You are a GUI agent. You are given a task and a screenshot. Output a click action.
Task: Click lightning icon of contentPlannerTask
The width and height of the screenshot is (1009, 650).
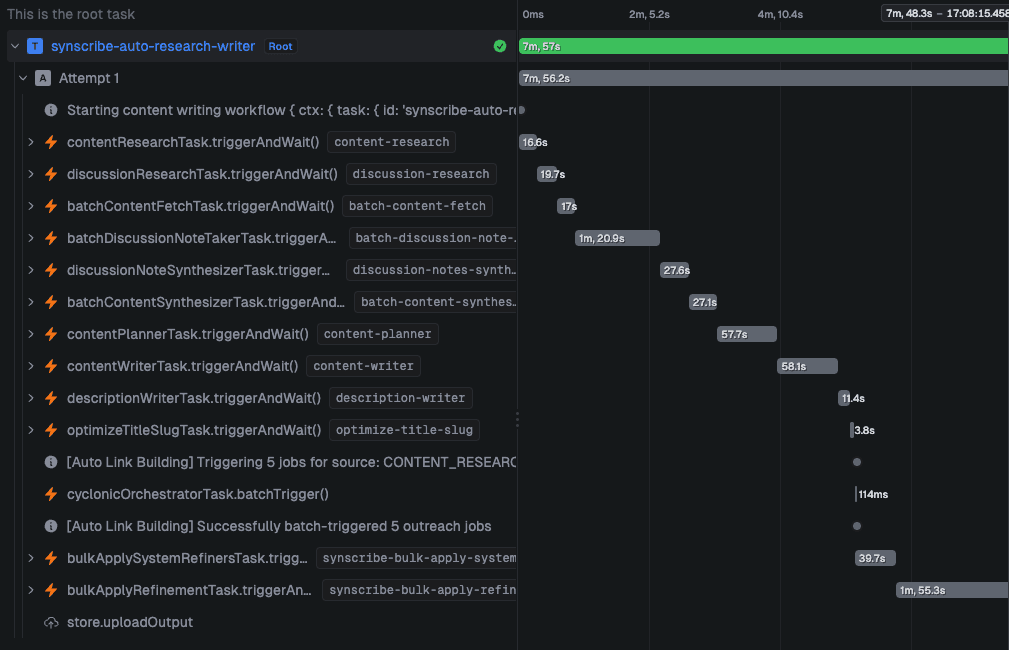[x=51, y=334]
